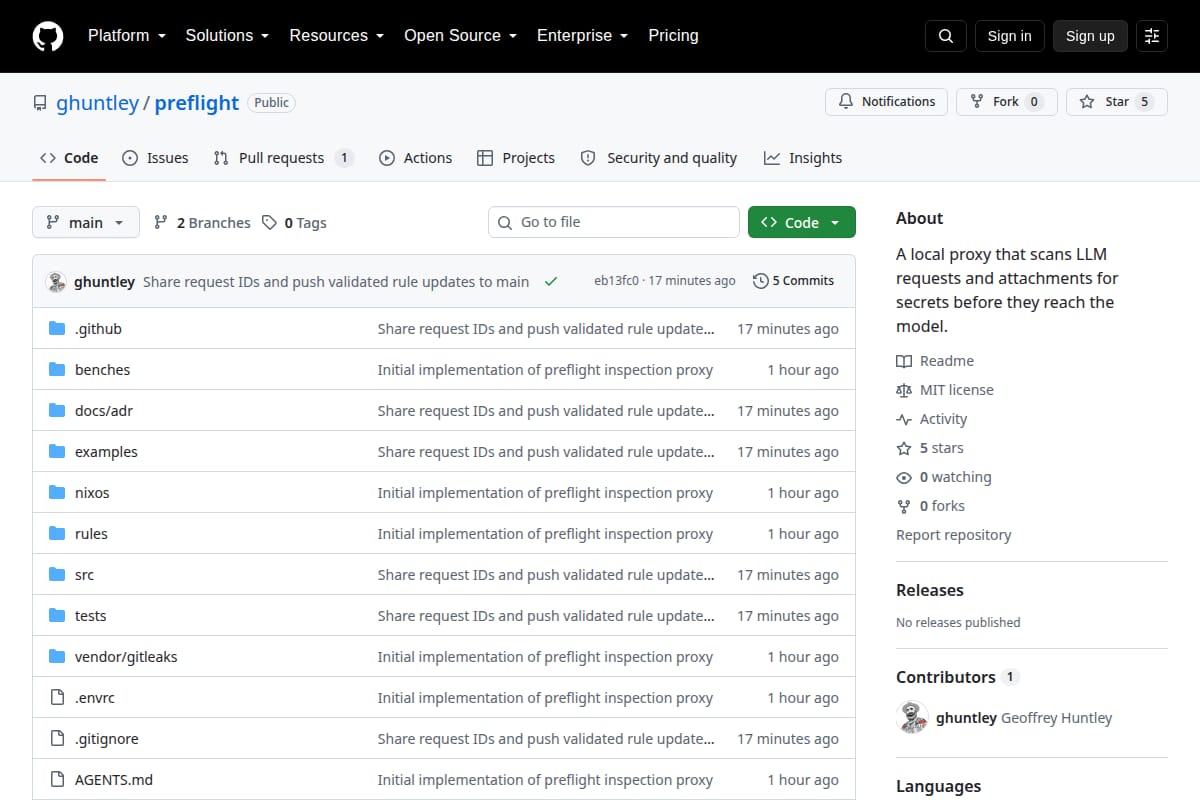The width and height of the screenshot is (1200, 800).
Task: Switch to the Pull requests tab
Action: (x=283, y=158)
